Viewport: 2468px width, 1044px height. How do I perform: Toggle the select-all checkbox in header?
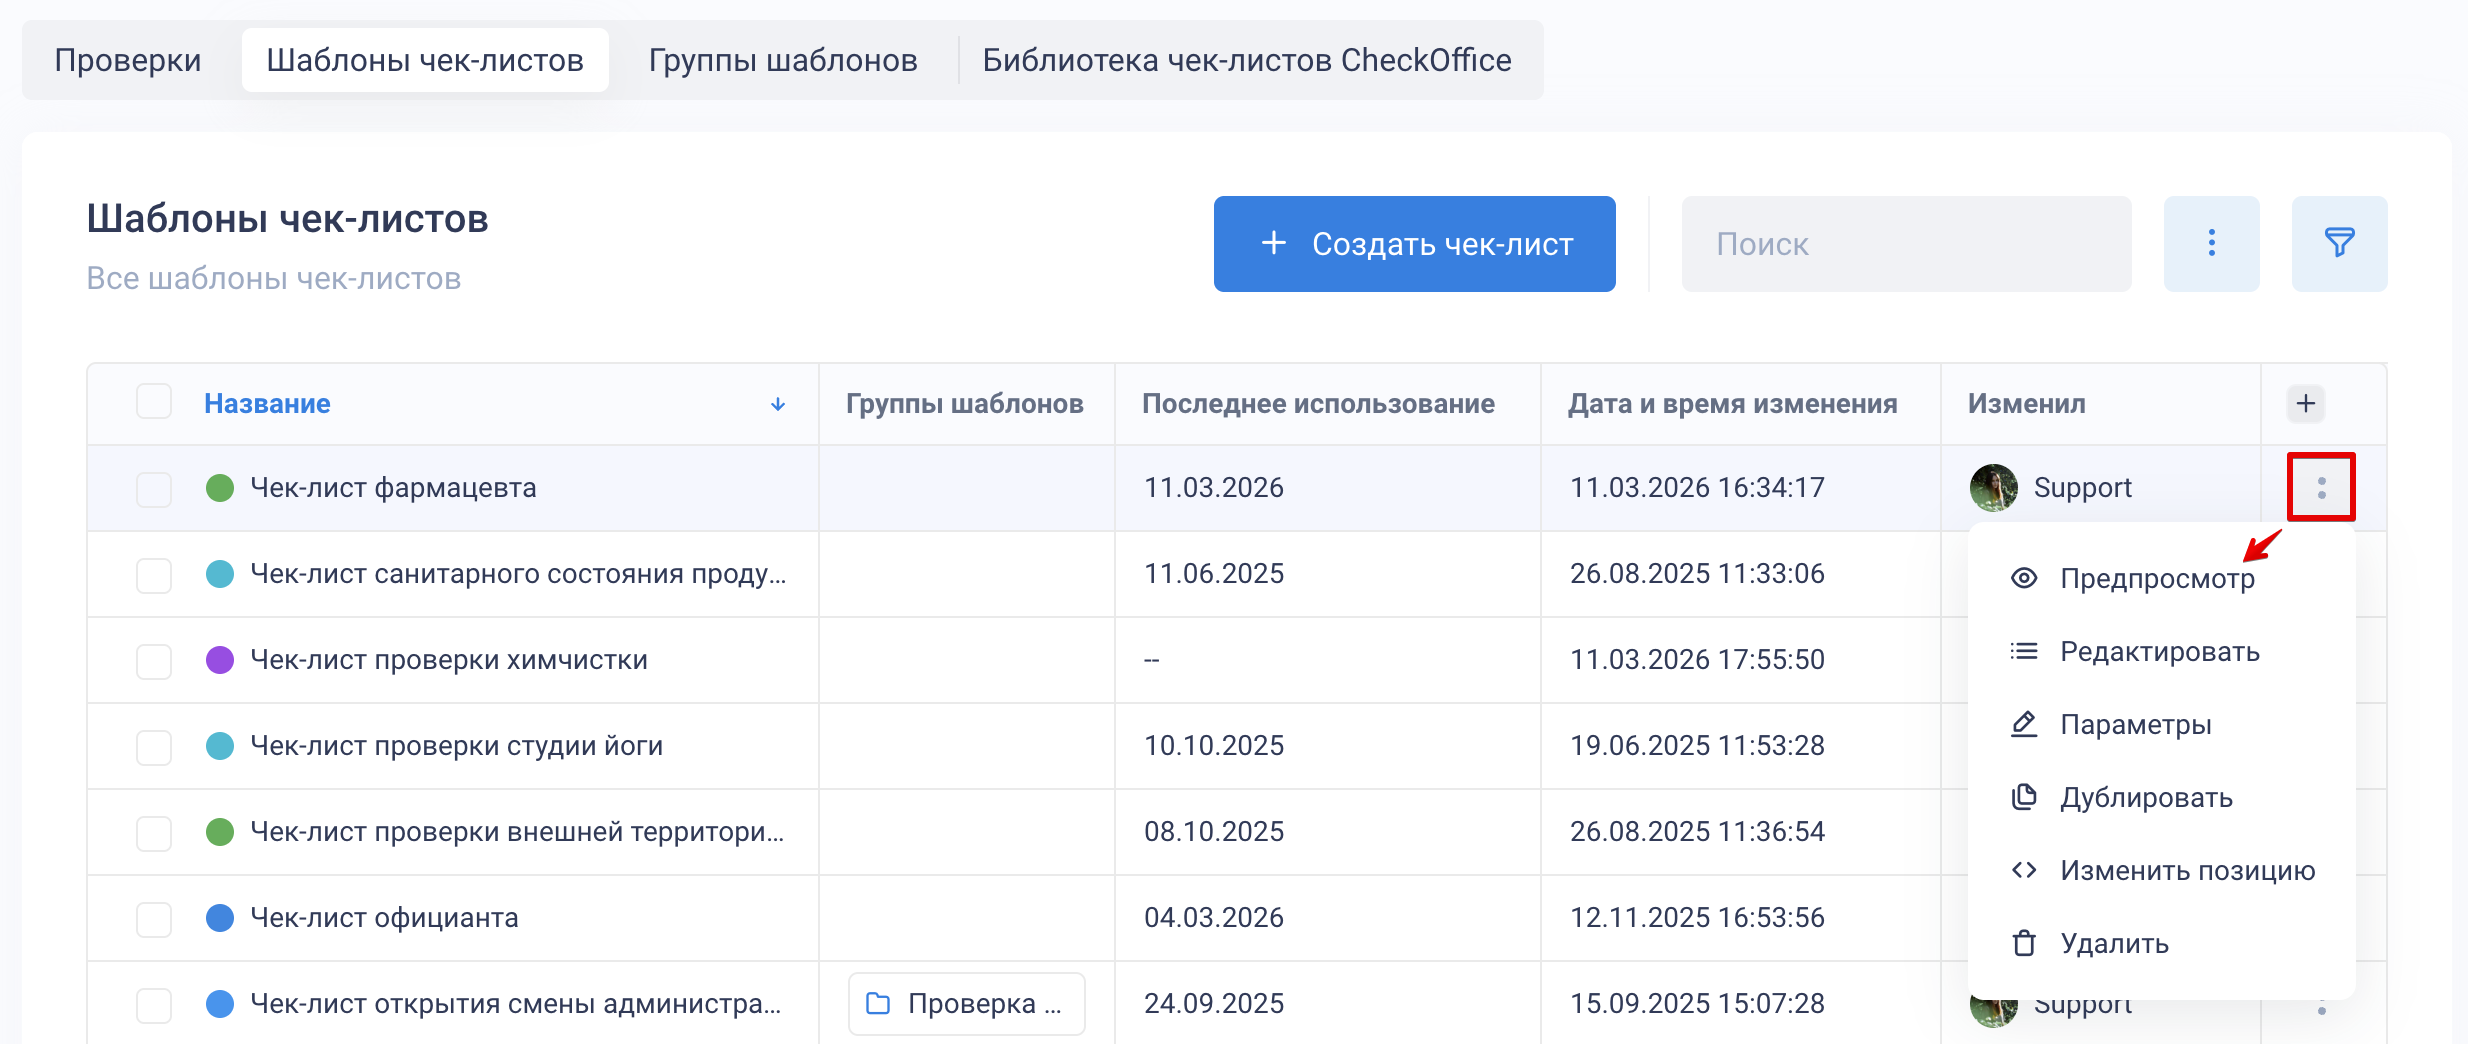point(154,402)
